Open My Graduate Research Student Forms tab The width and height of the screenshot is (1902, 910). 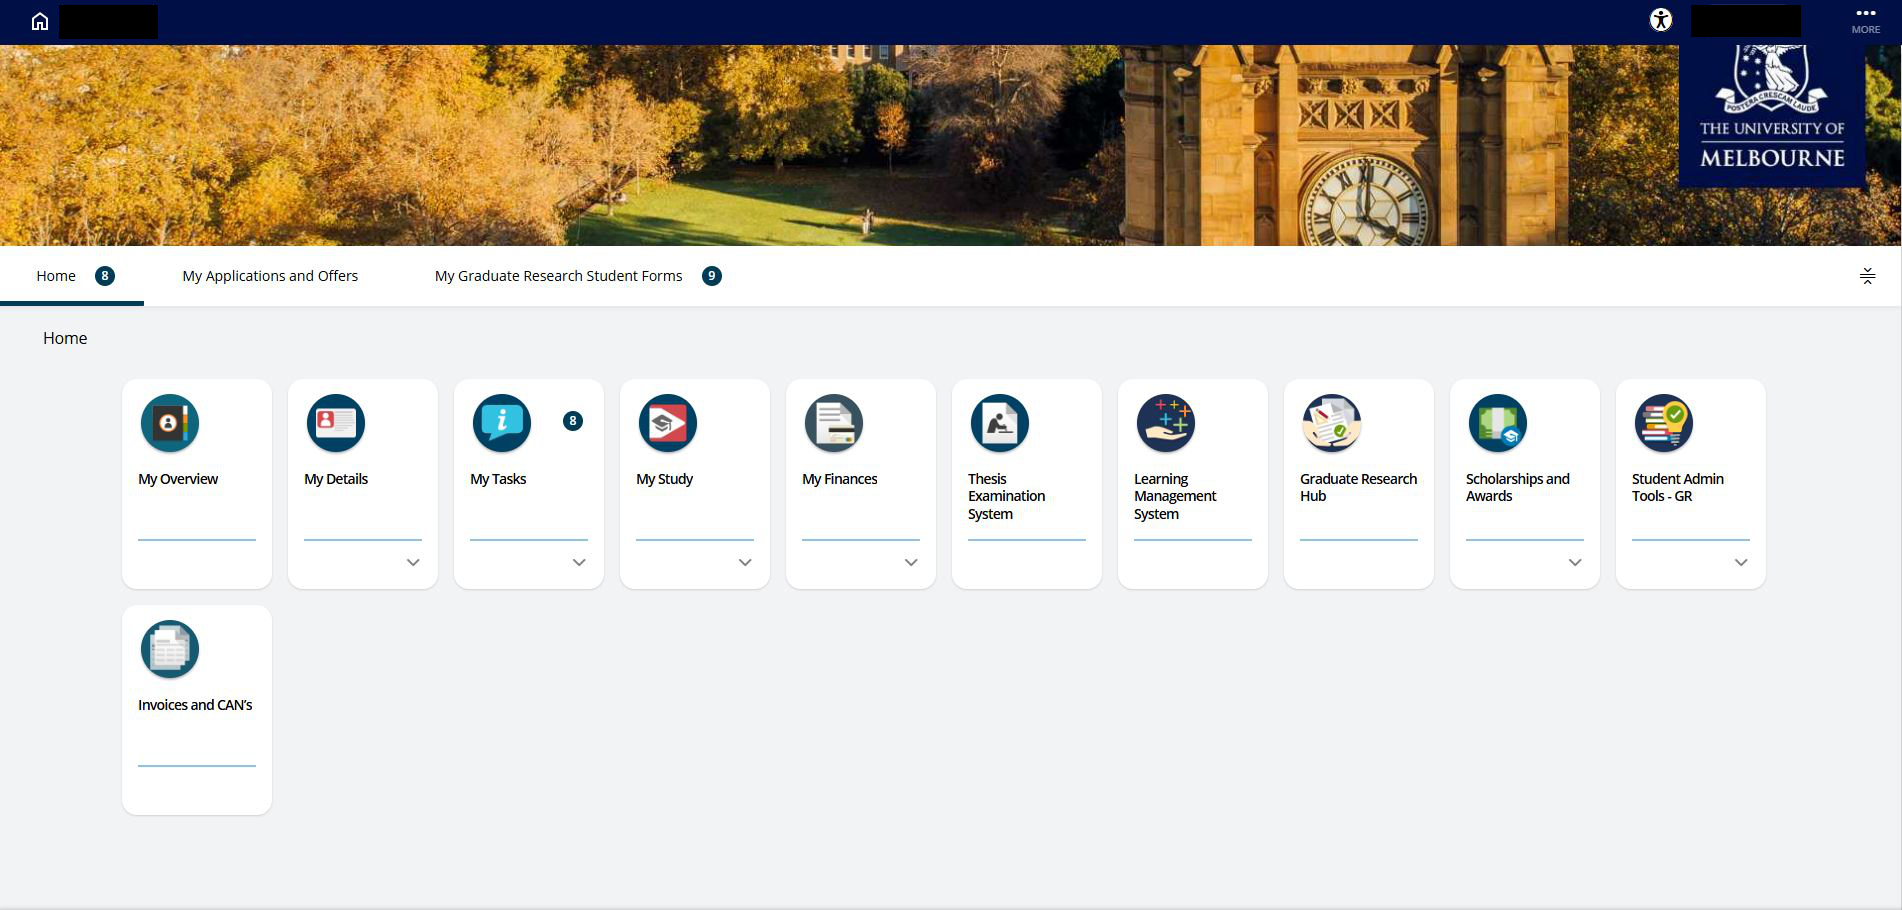[559, 276]
